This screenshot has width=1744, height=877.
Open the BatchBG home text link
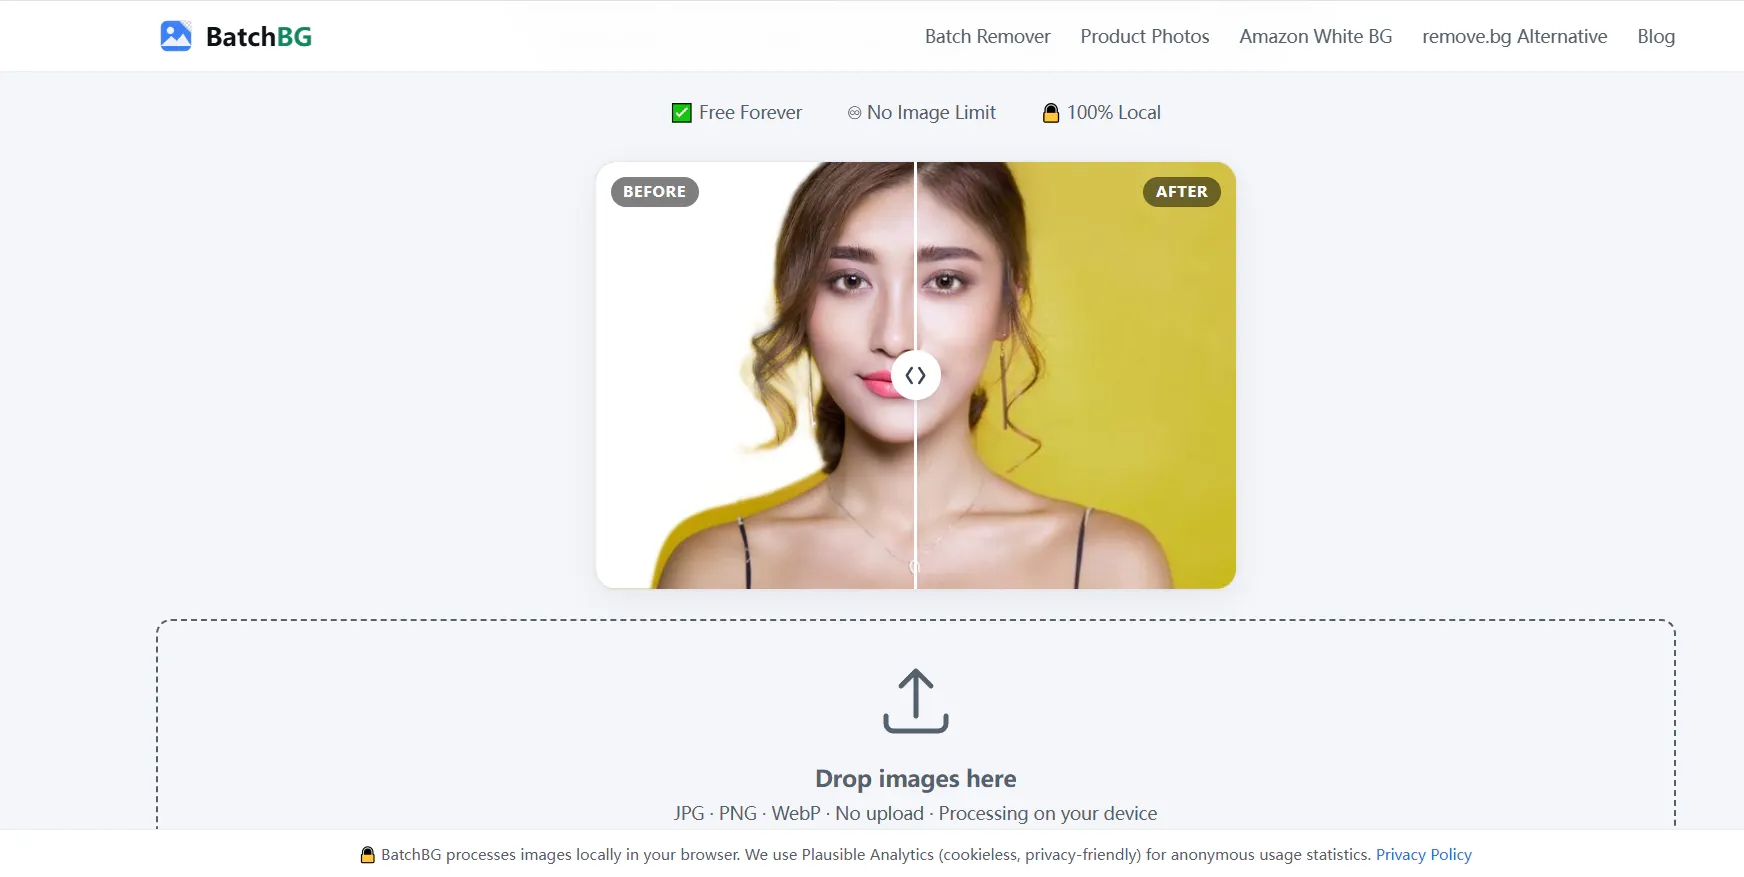coord(258,37)
